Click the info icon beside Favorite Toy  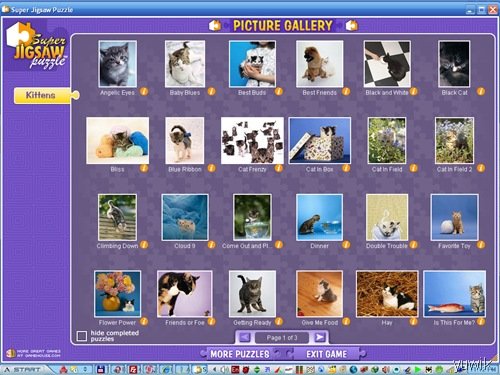coord(481,245)
